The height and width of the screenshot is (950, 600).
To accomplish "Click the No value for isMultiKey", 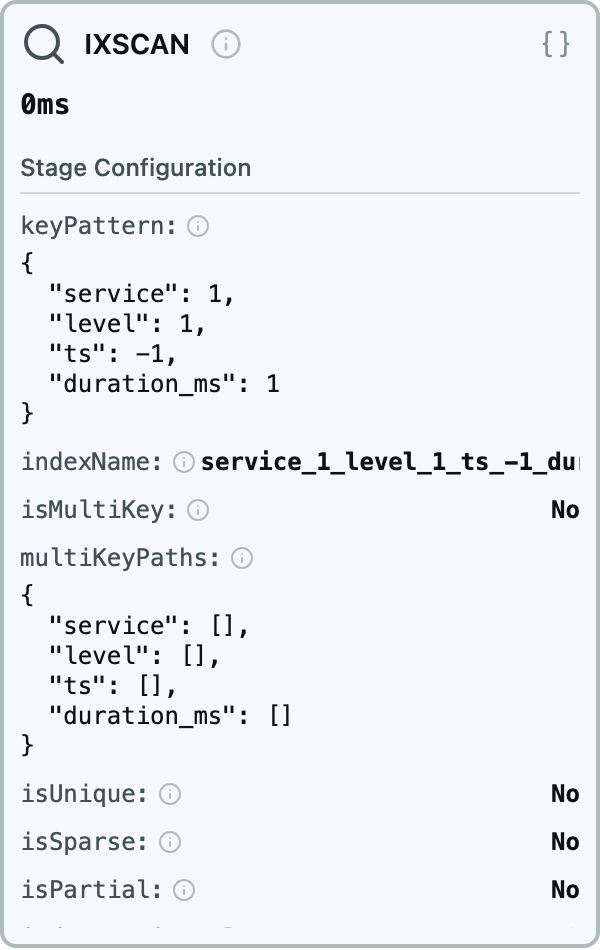I will [565, 510].
